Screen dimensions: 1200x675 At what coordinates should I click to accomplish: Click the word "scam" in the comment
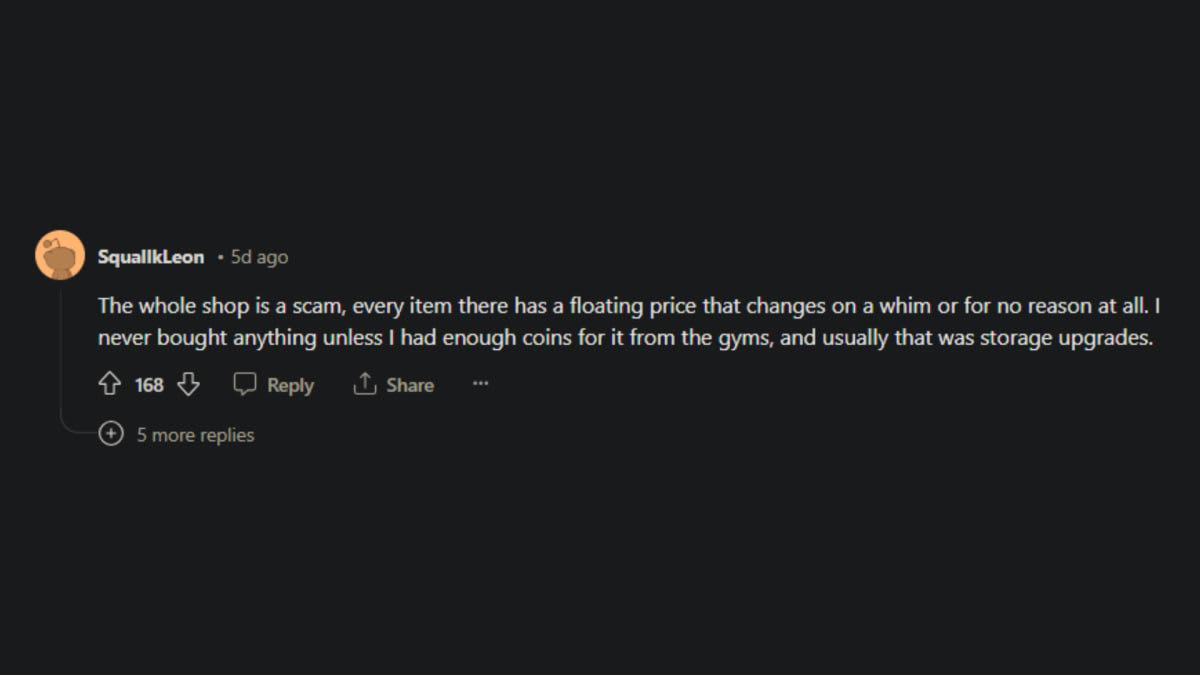coord(319,305)
